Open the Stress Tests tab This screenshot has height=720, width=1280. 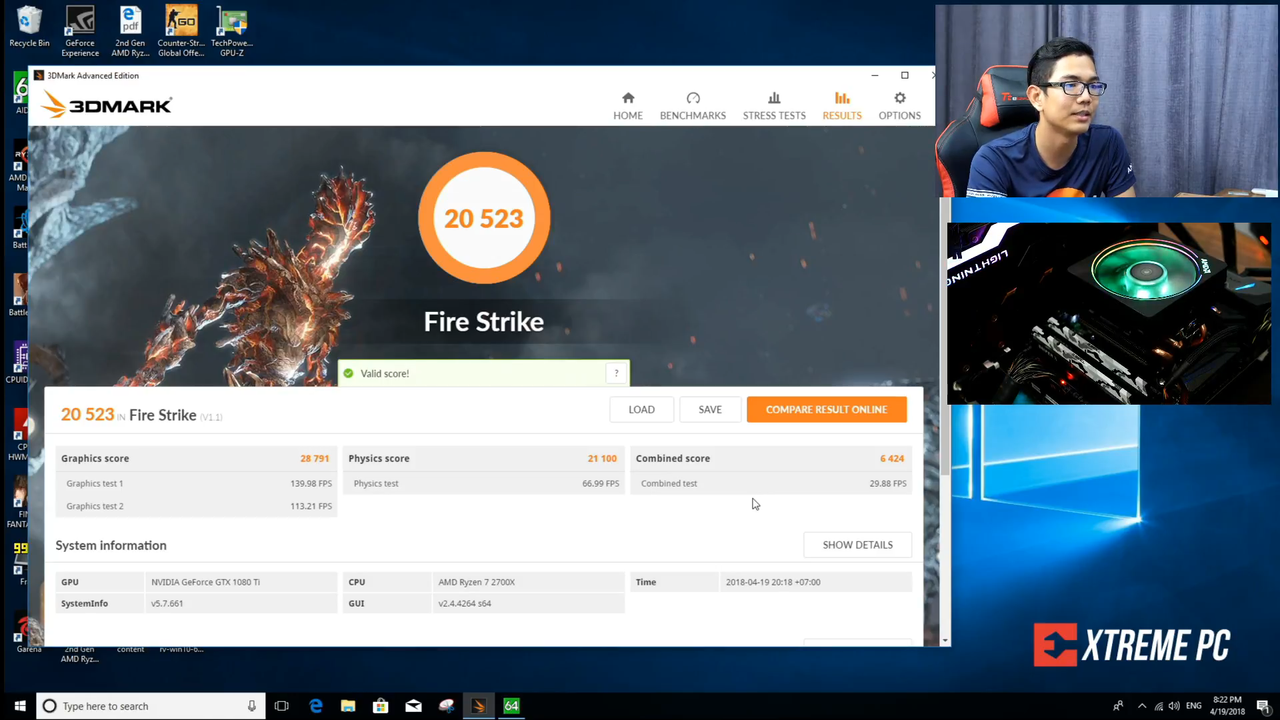pos(773,105)
